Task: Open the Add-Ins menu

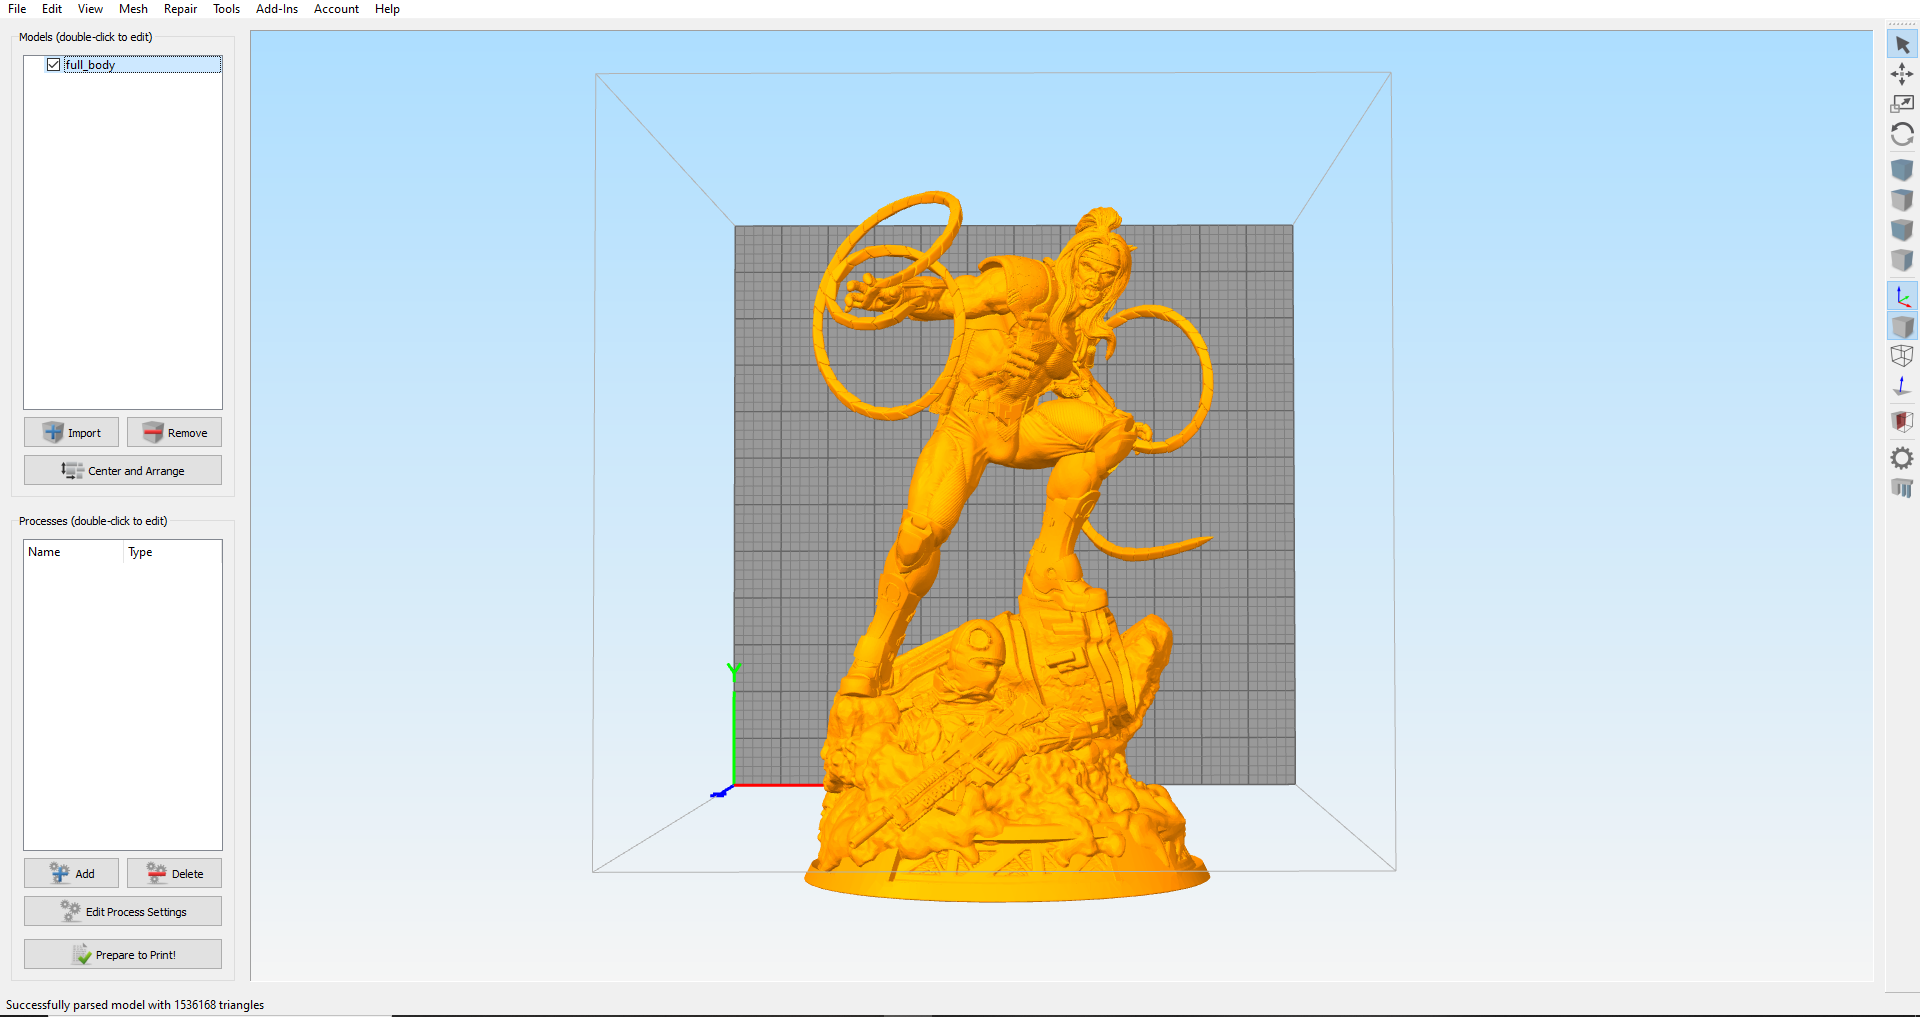Action: 277,9
